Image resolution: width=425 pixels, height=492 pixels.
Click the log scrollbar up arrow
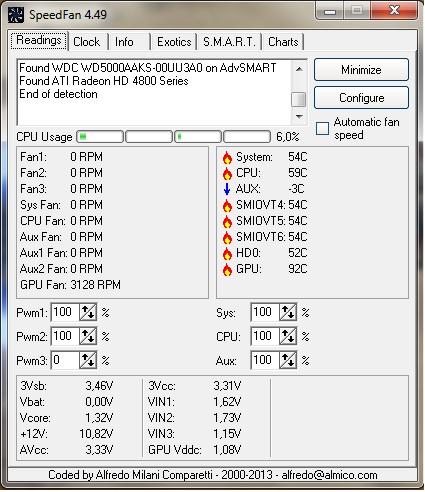(x=299, y=69)
